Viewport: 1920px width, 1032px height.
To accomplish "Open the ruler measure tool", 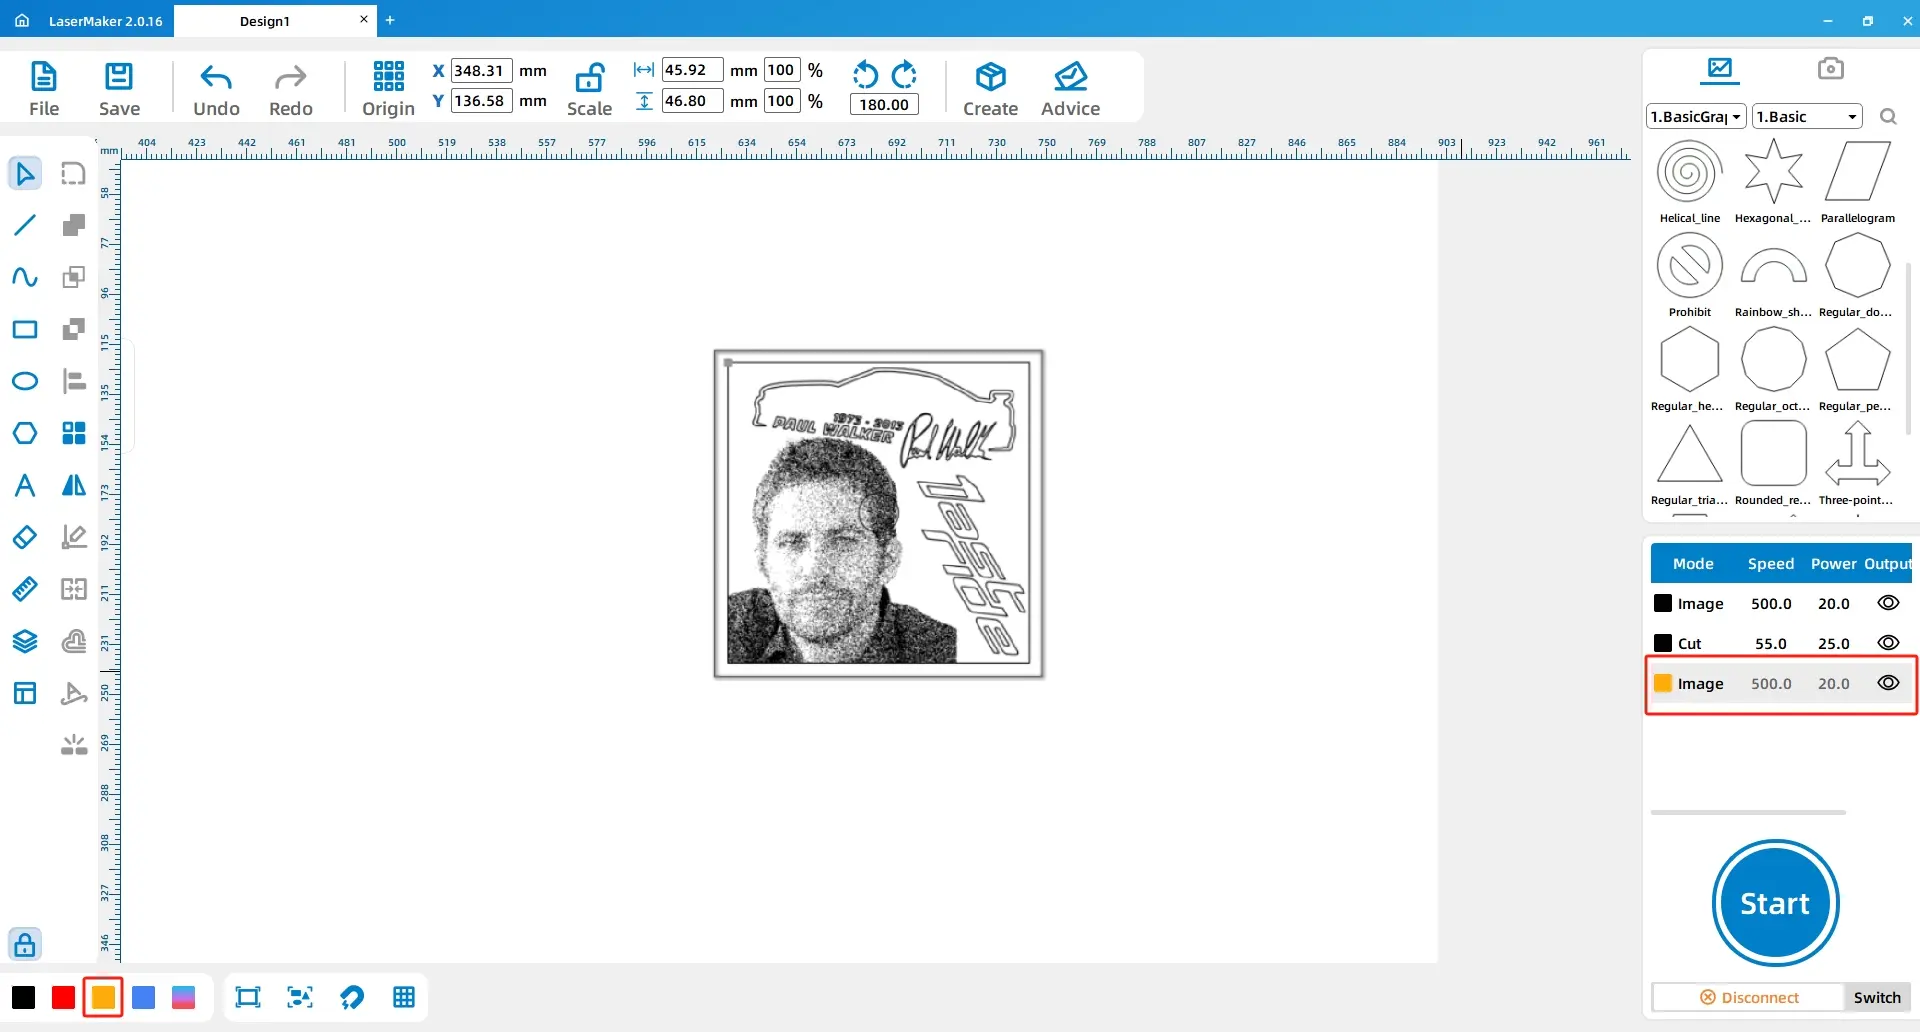I will (25, 589).
